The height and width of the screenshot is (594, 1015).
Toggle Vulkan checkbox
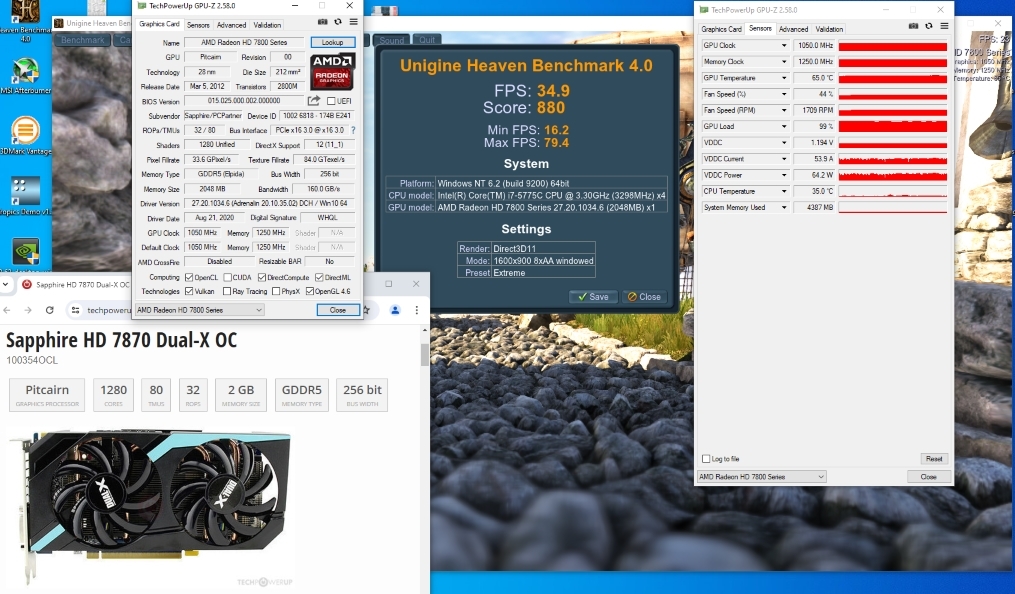[x=189, y=291]
